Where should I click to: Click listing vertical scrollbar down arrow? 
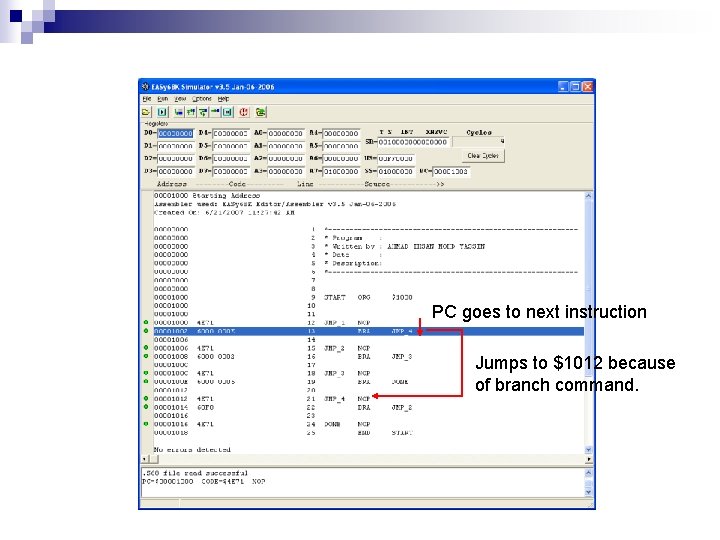click(x=588, y=450)
